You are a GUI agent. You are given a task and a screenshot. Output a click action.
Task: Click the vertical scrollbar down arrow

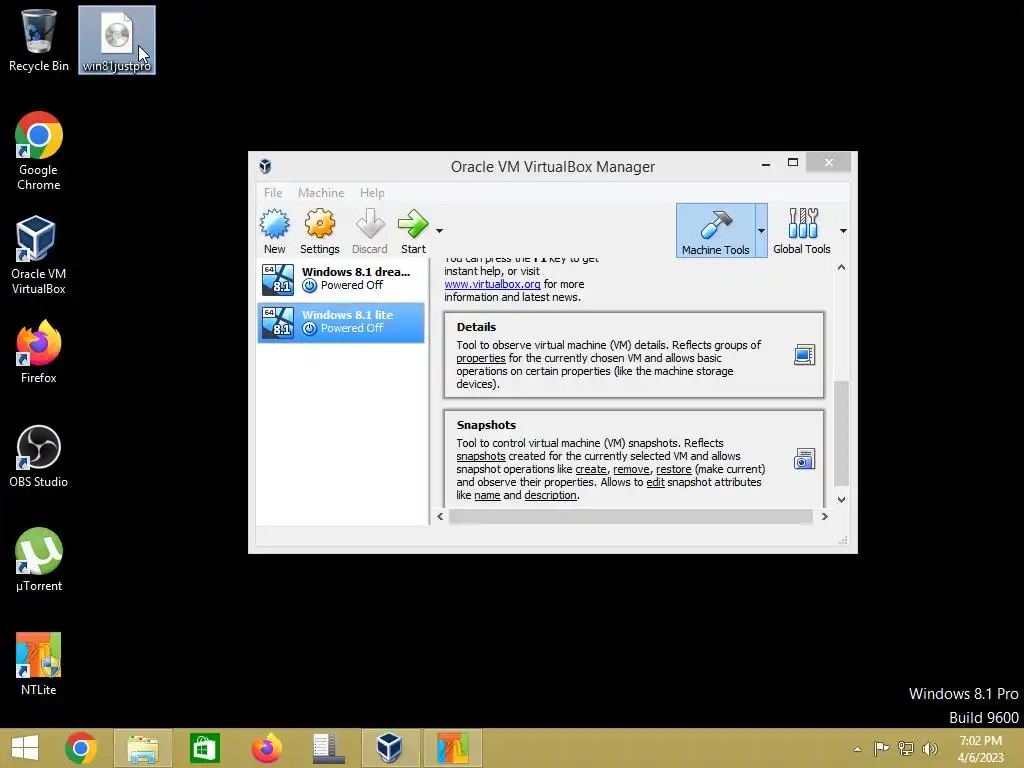(841, 500)
